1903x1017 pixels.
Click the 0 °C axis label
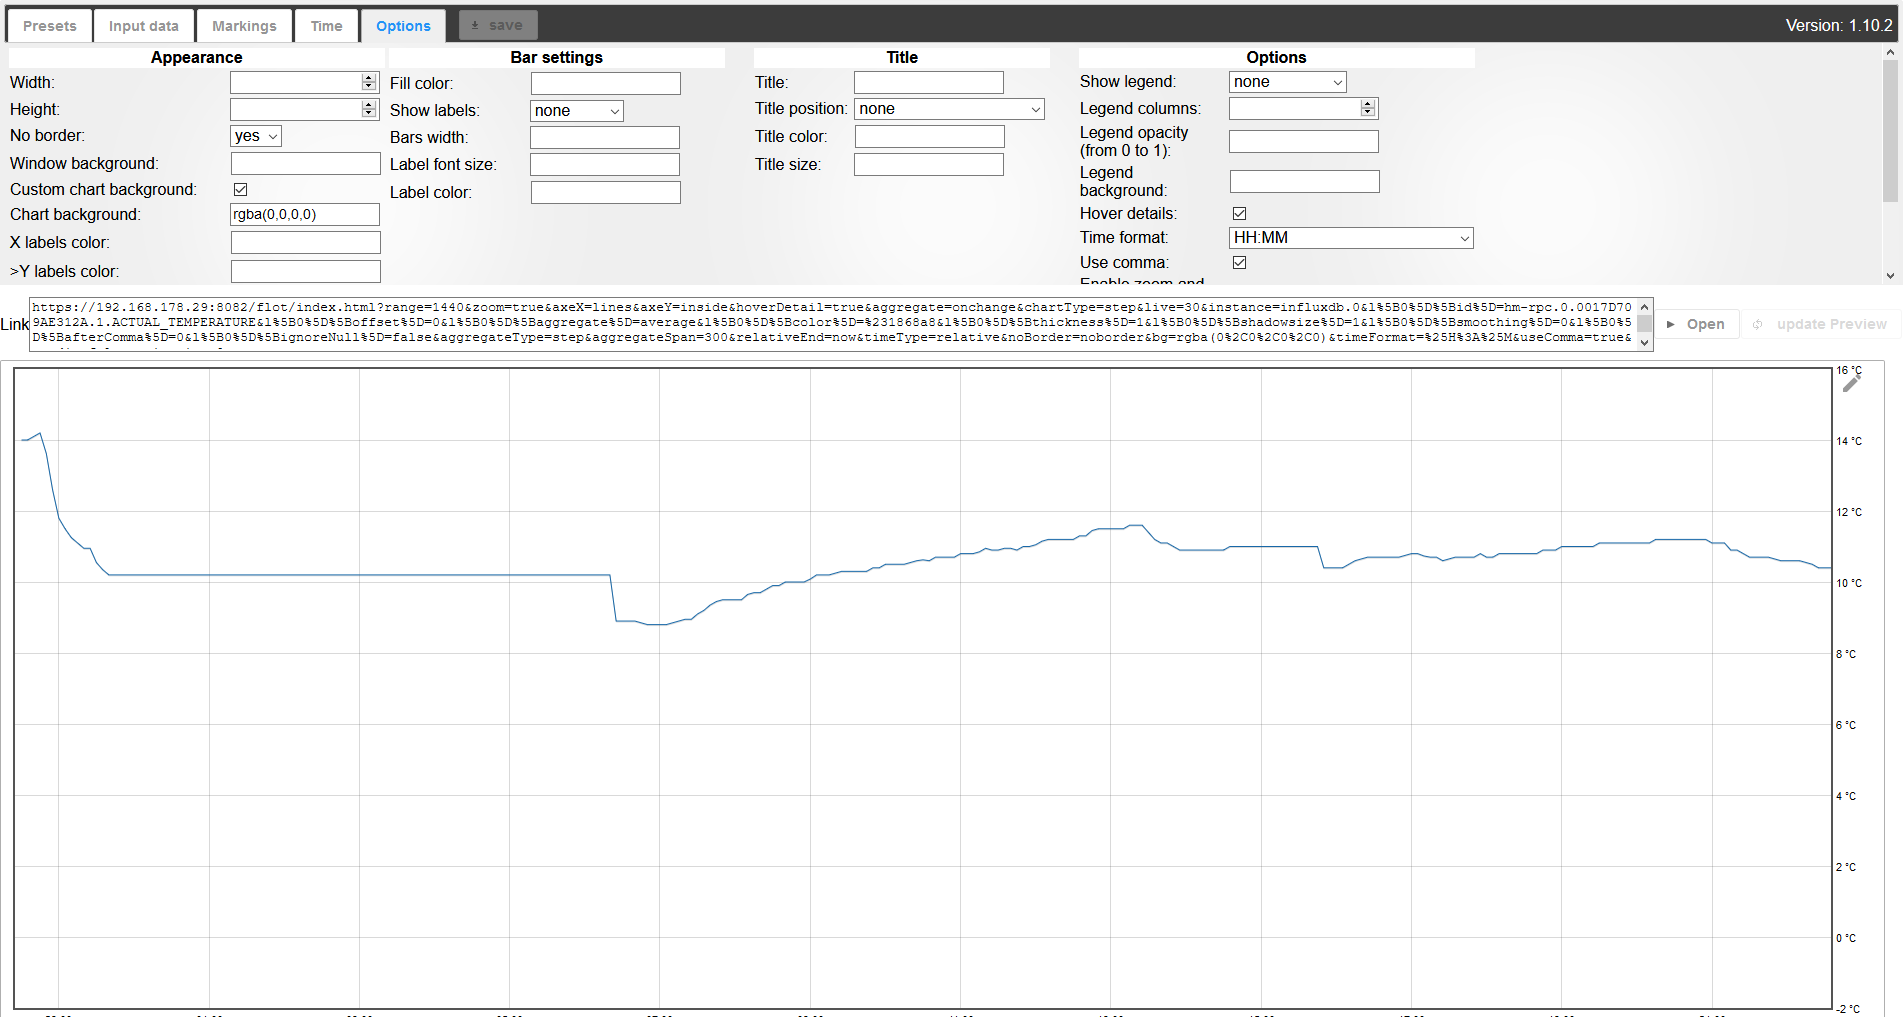tap(1846, 938)
